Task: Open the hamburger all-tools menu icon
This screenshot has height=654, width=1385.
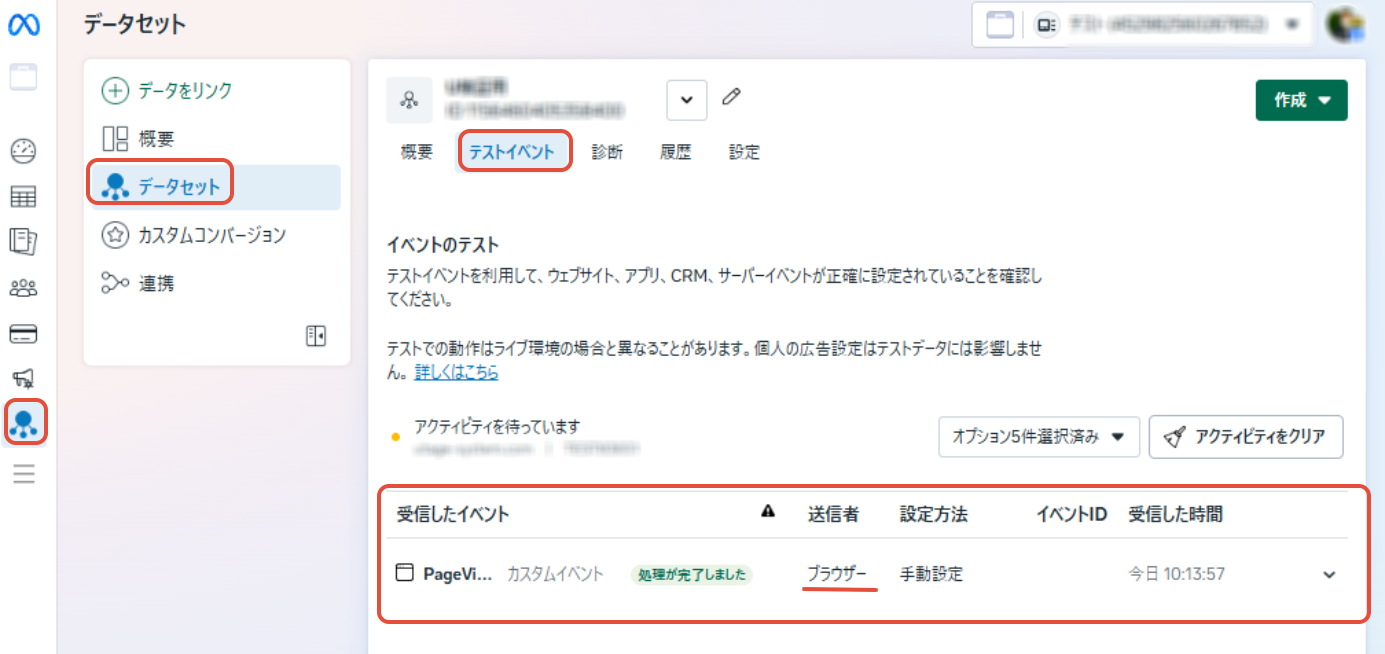Action: 23,474
